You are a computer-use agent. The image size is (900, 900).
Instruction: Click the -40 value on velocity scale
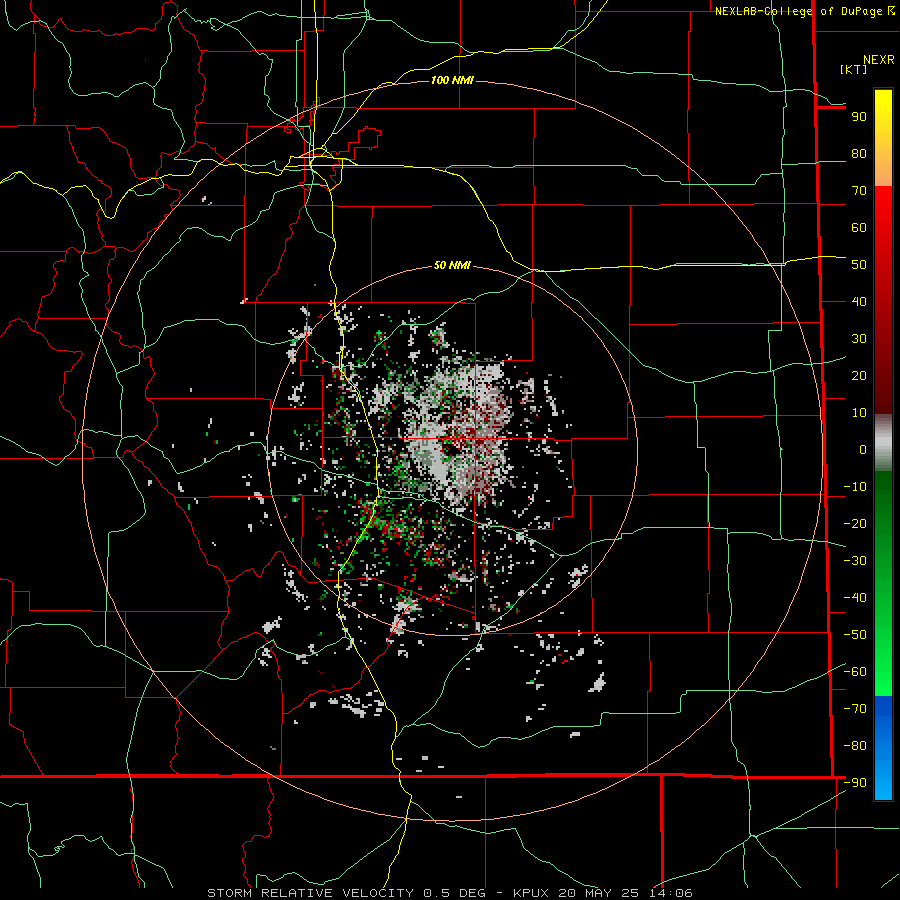(855, 598)
